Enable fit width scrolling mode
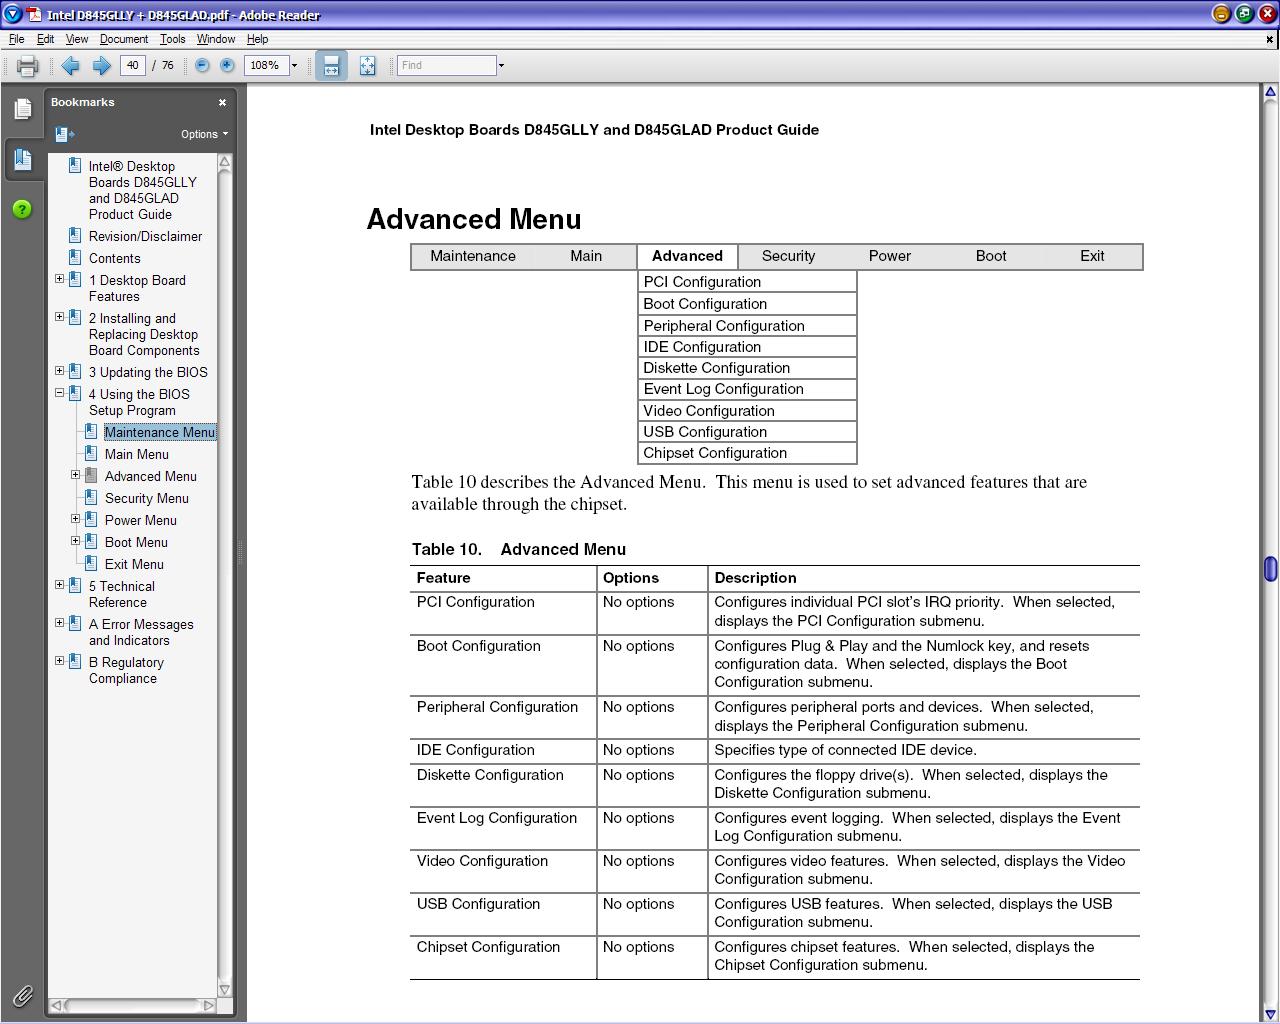This screenshot has width=1280, height=1024. [x=331, y=66]
